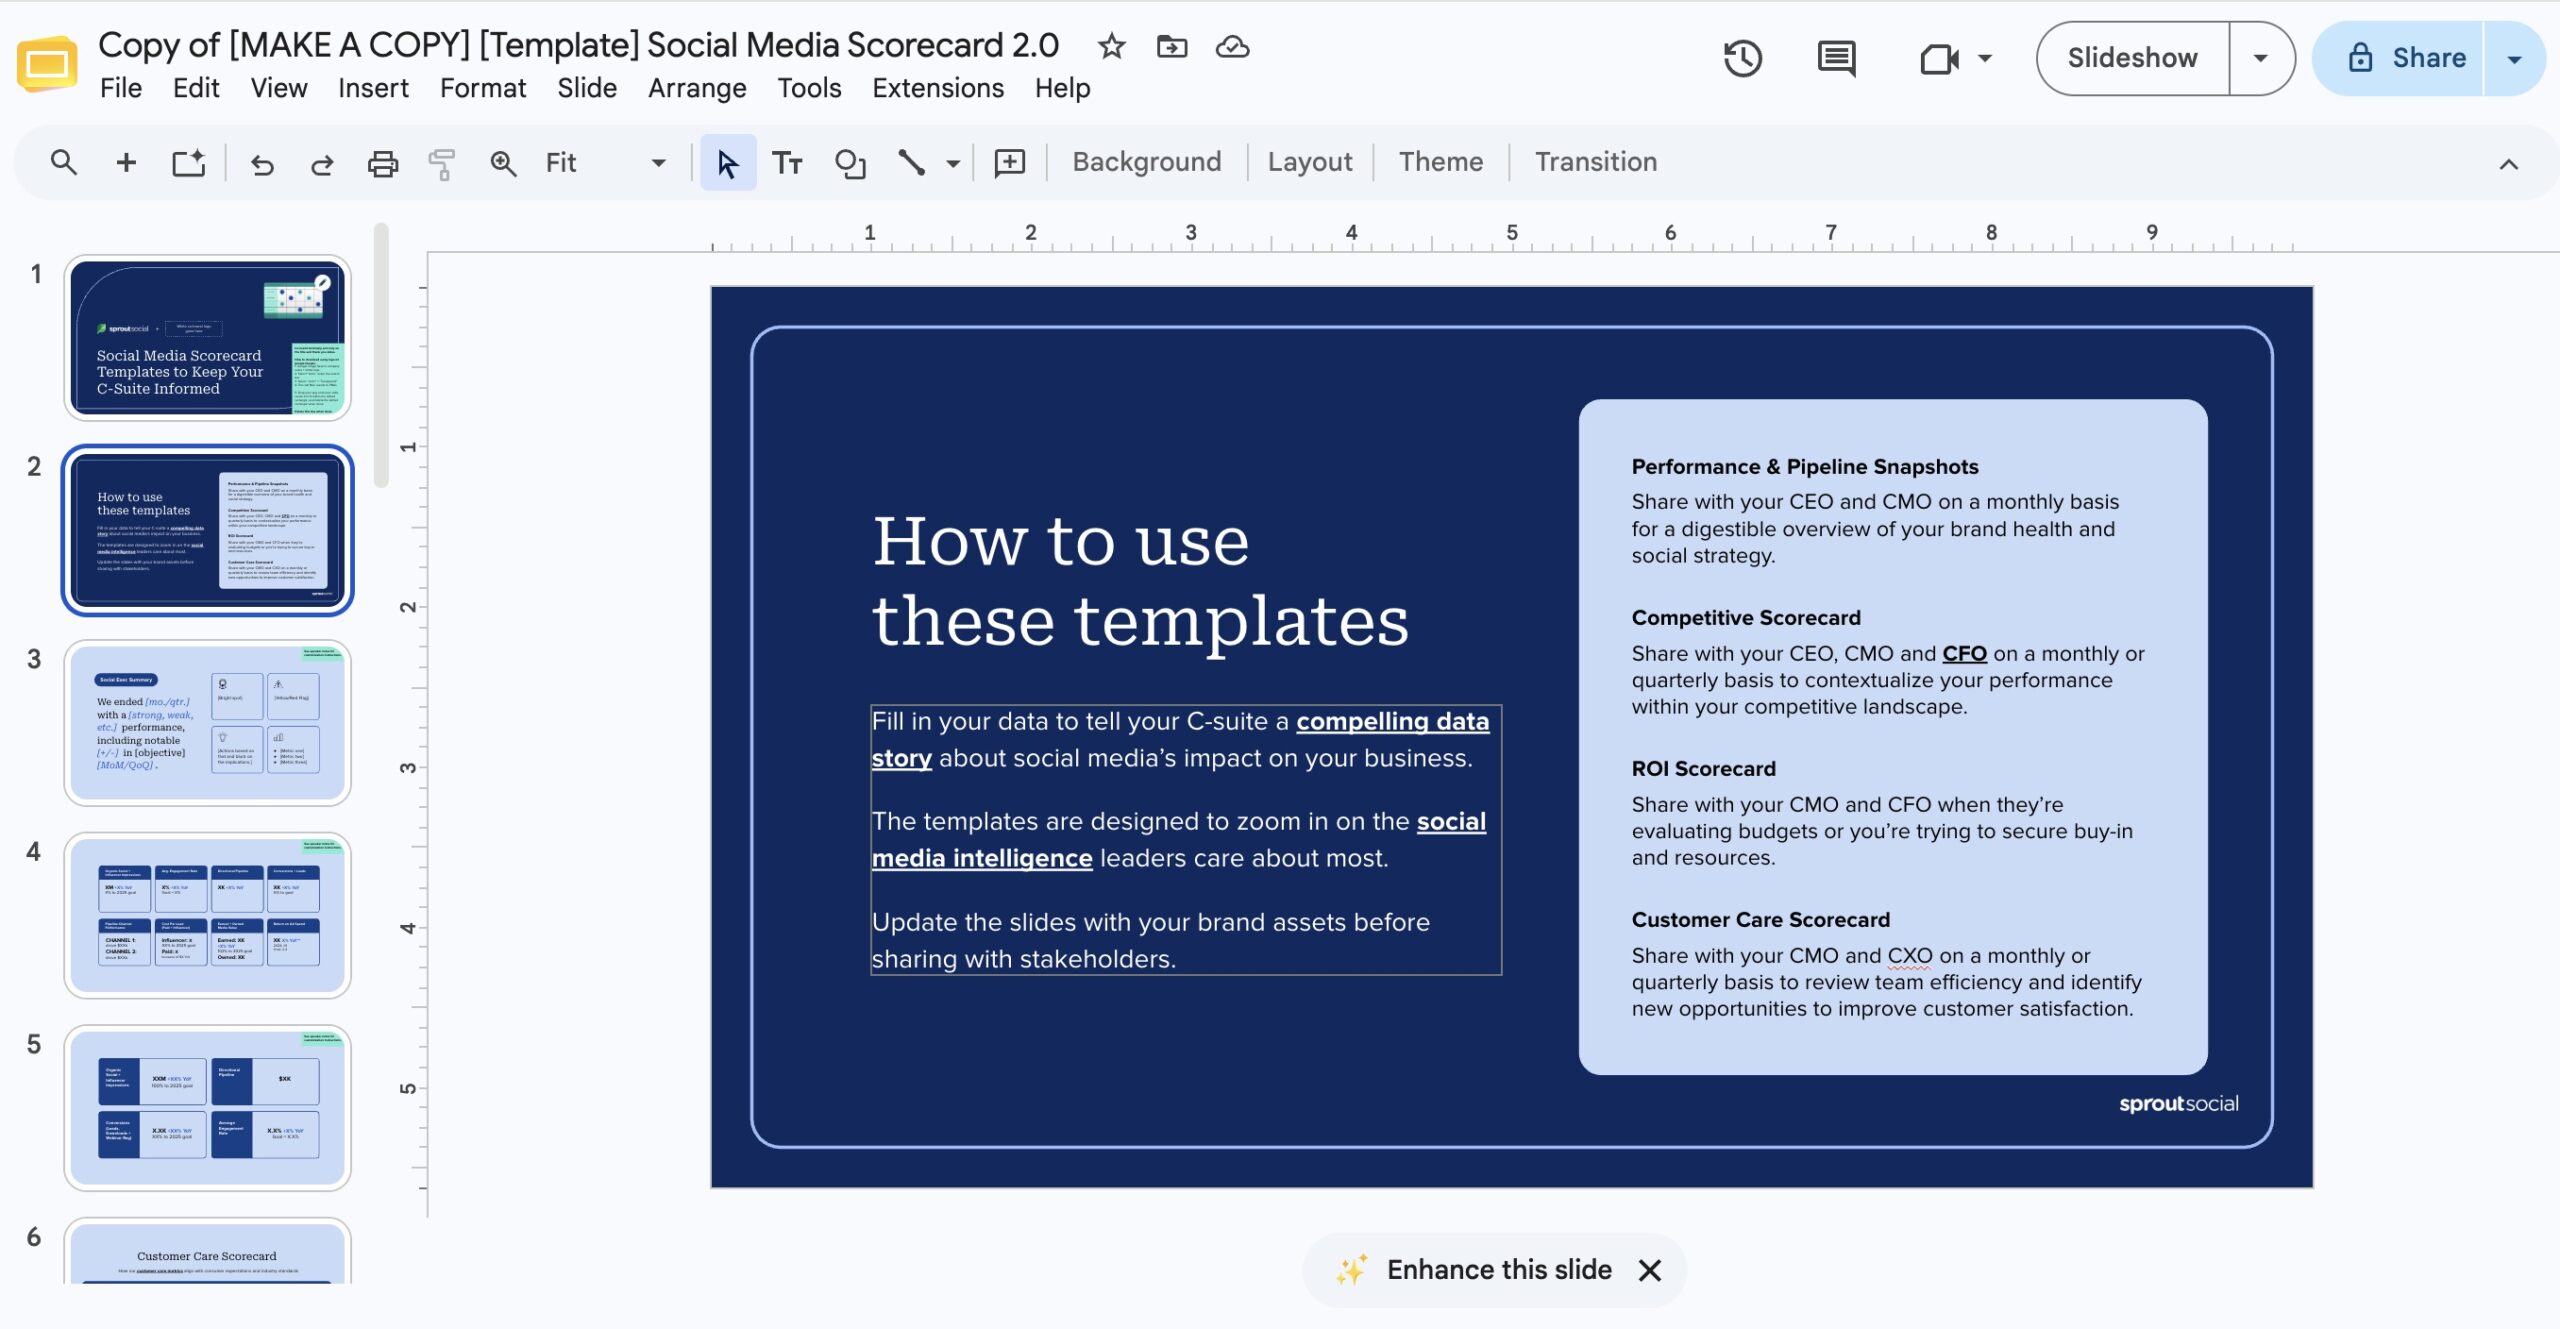Open the Share options dropdown arrow
The image size is (2560, 1329).
tap(2514, 59)
